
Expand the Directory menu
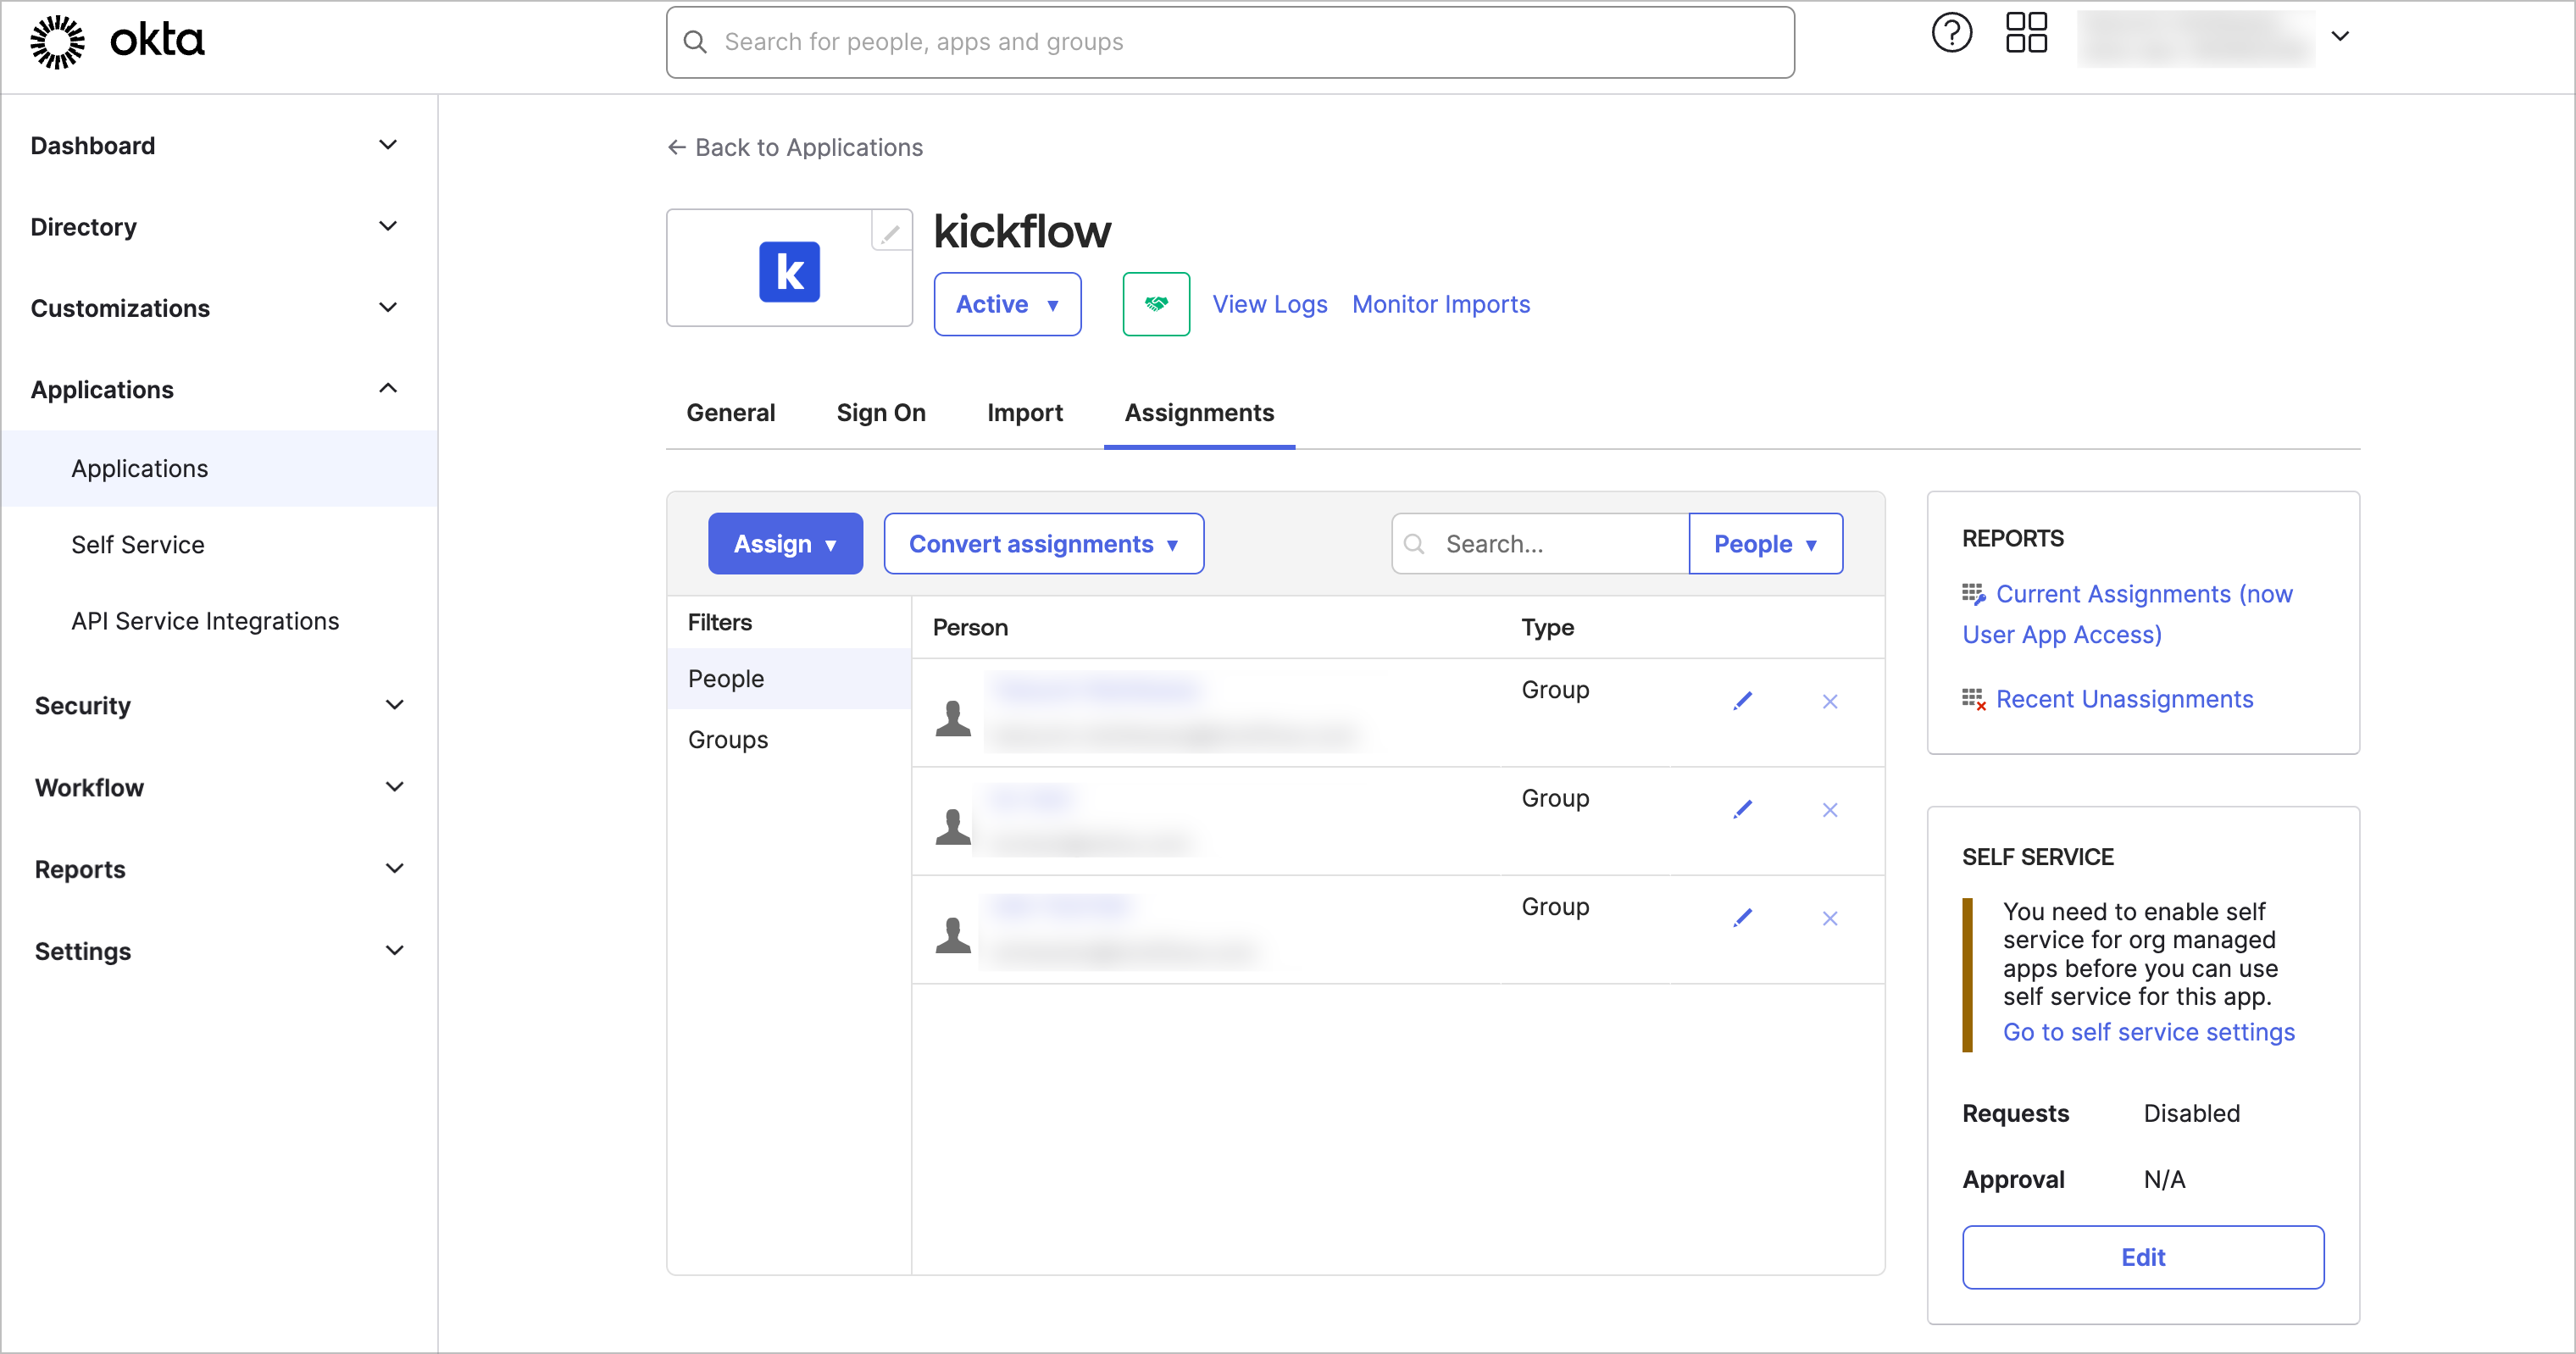388,226
